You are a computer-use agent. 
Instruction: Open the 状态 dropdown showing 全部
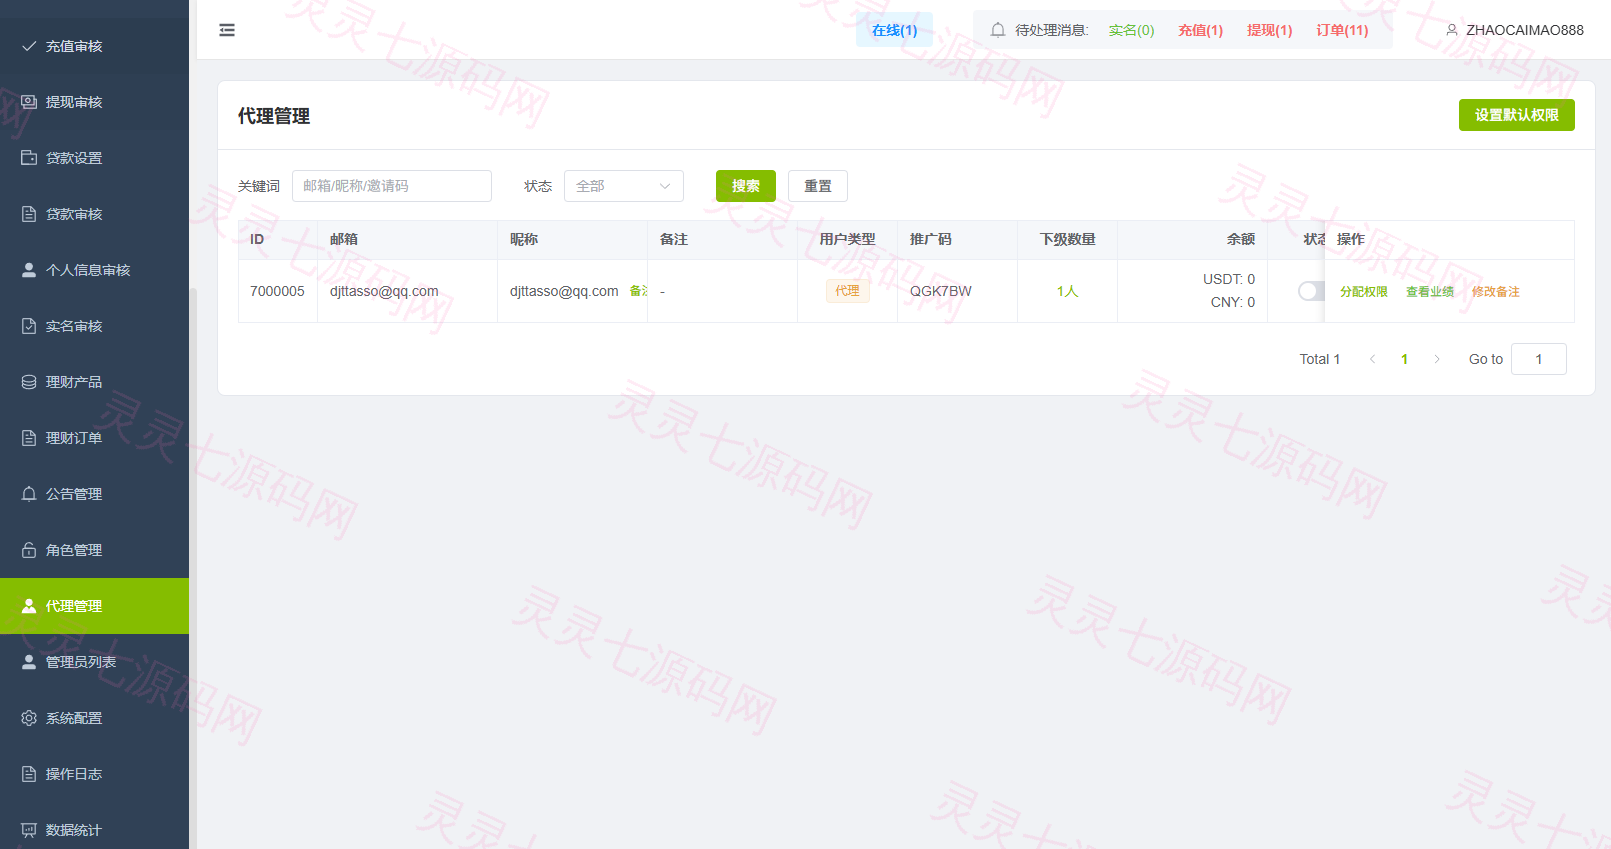[624, 186]
